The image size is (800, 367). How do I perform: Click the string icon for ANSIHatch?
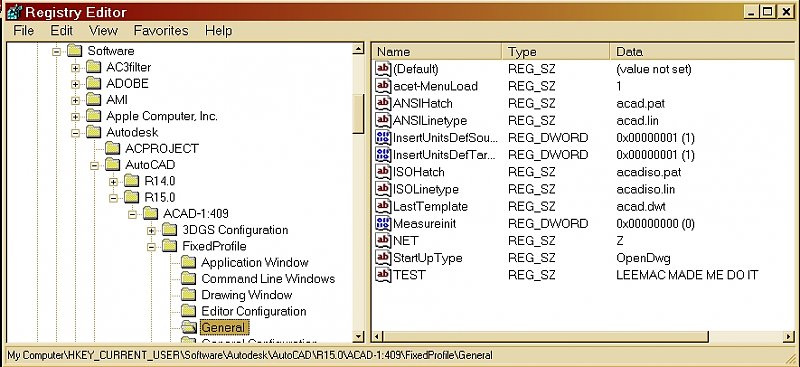pos(383,103)
